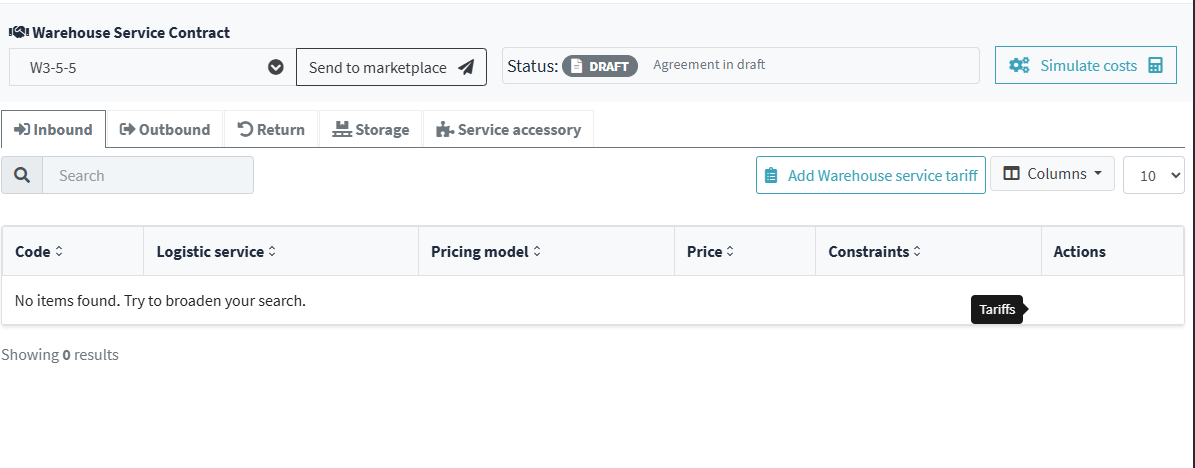Sort table by Code column

point(39,252)
